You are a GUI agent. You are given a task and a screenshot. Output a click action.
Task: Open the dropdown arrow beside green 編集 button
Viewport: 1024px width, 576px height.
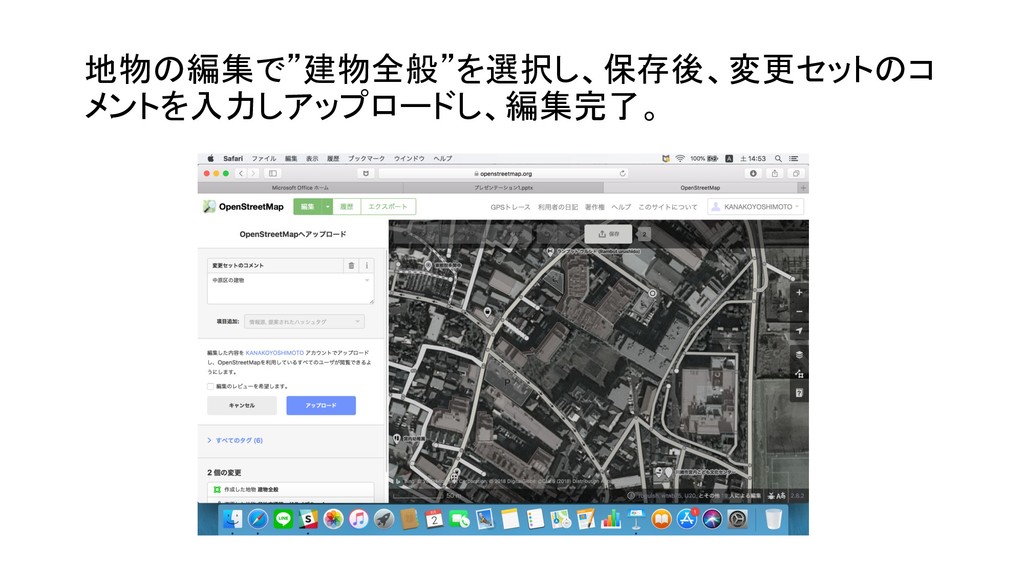coord(327,207)
